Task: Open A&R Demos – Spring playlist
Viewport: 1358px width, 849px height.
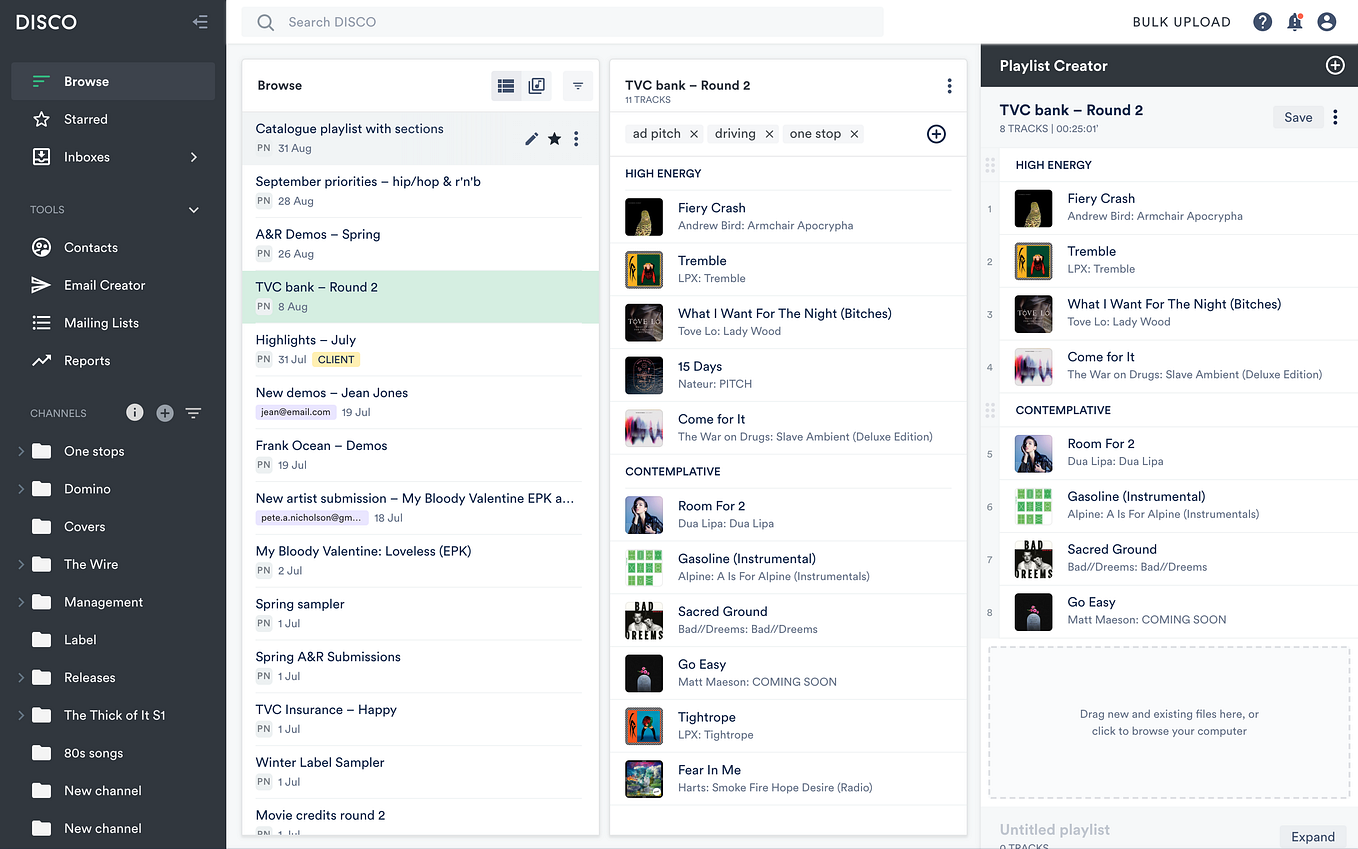Action: point(420,244)
